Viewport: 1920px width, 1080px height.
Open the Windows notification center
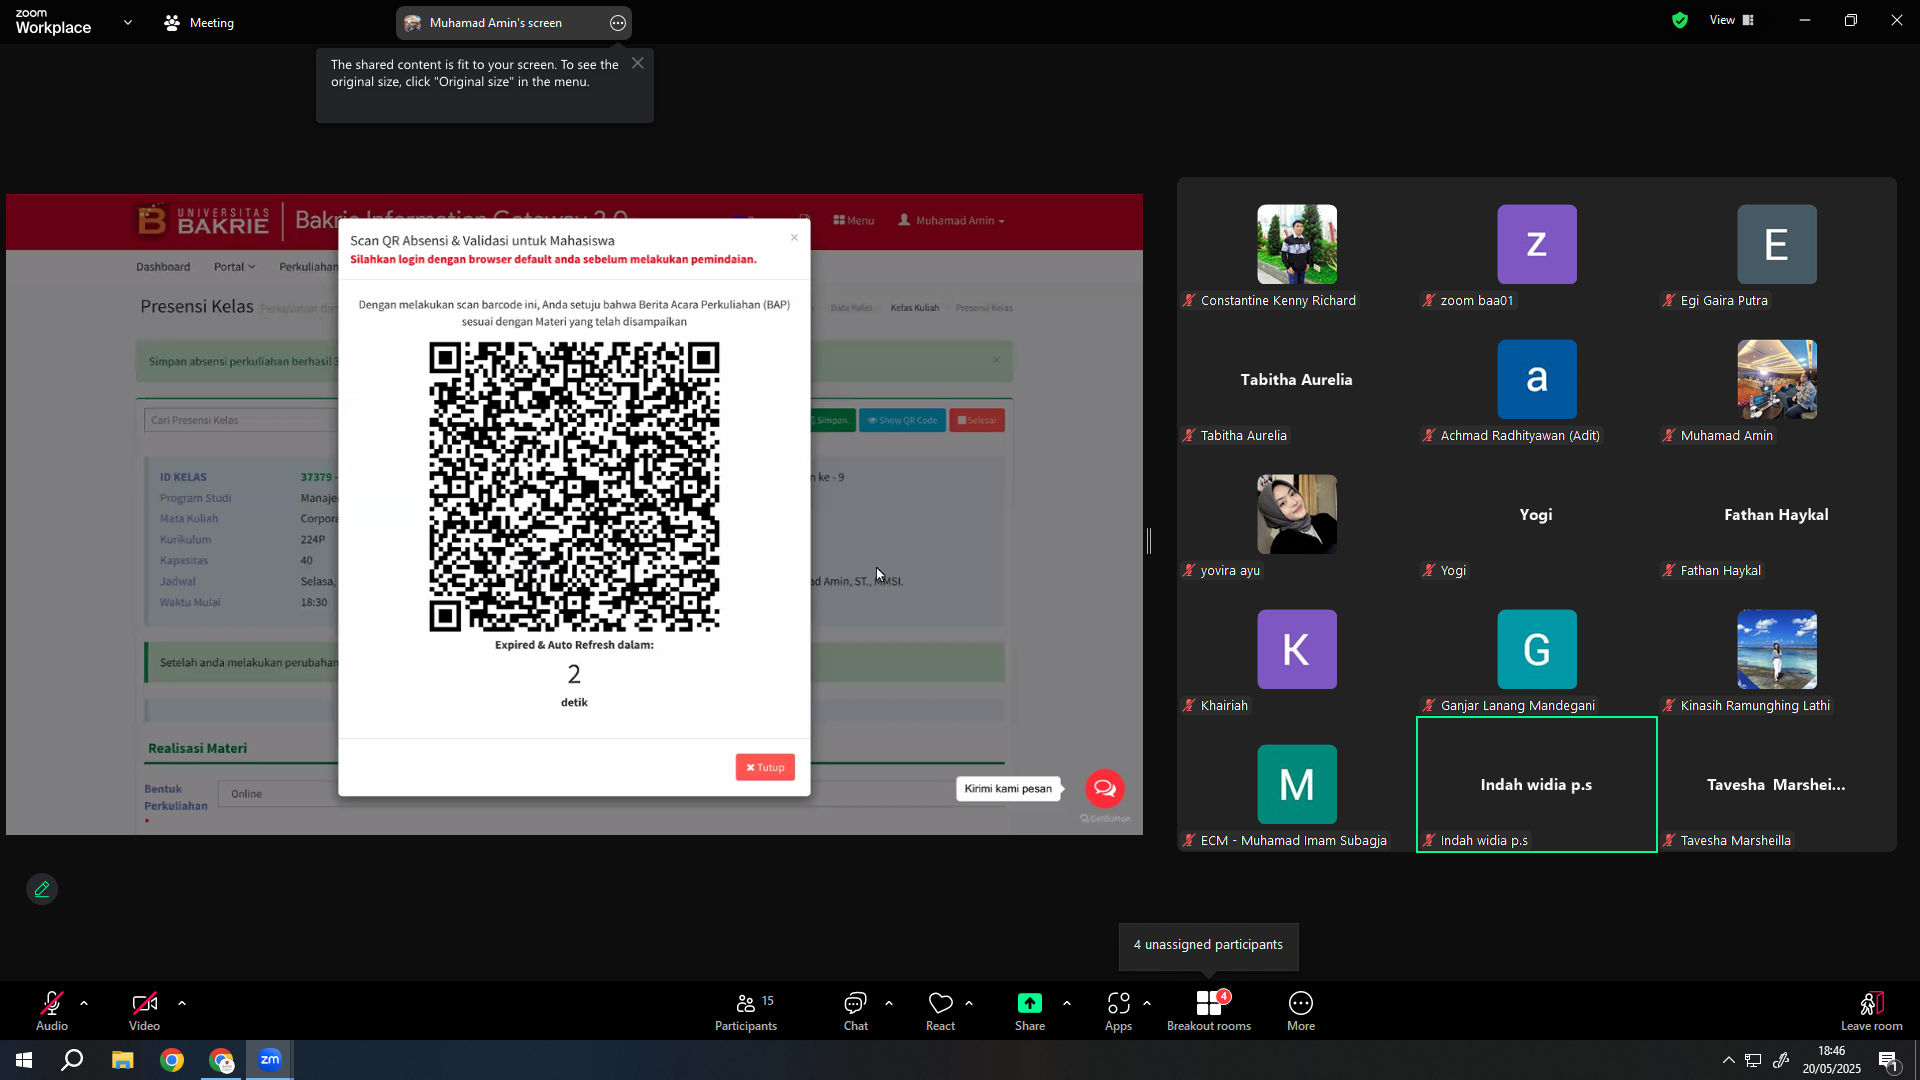click(x=1888, y=1061)
